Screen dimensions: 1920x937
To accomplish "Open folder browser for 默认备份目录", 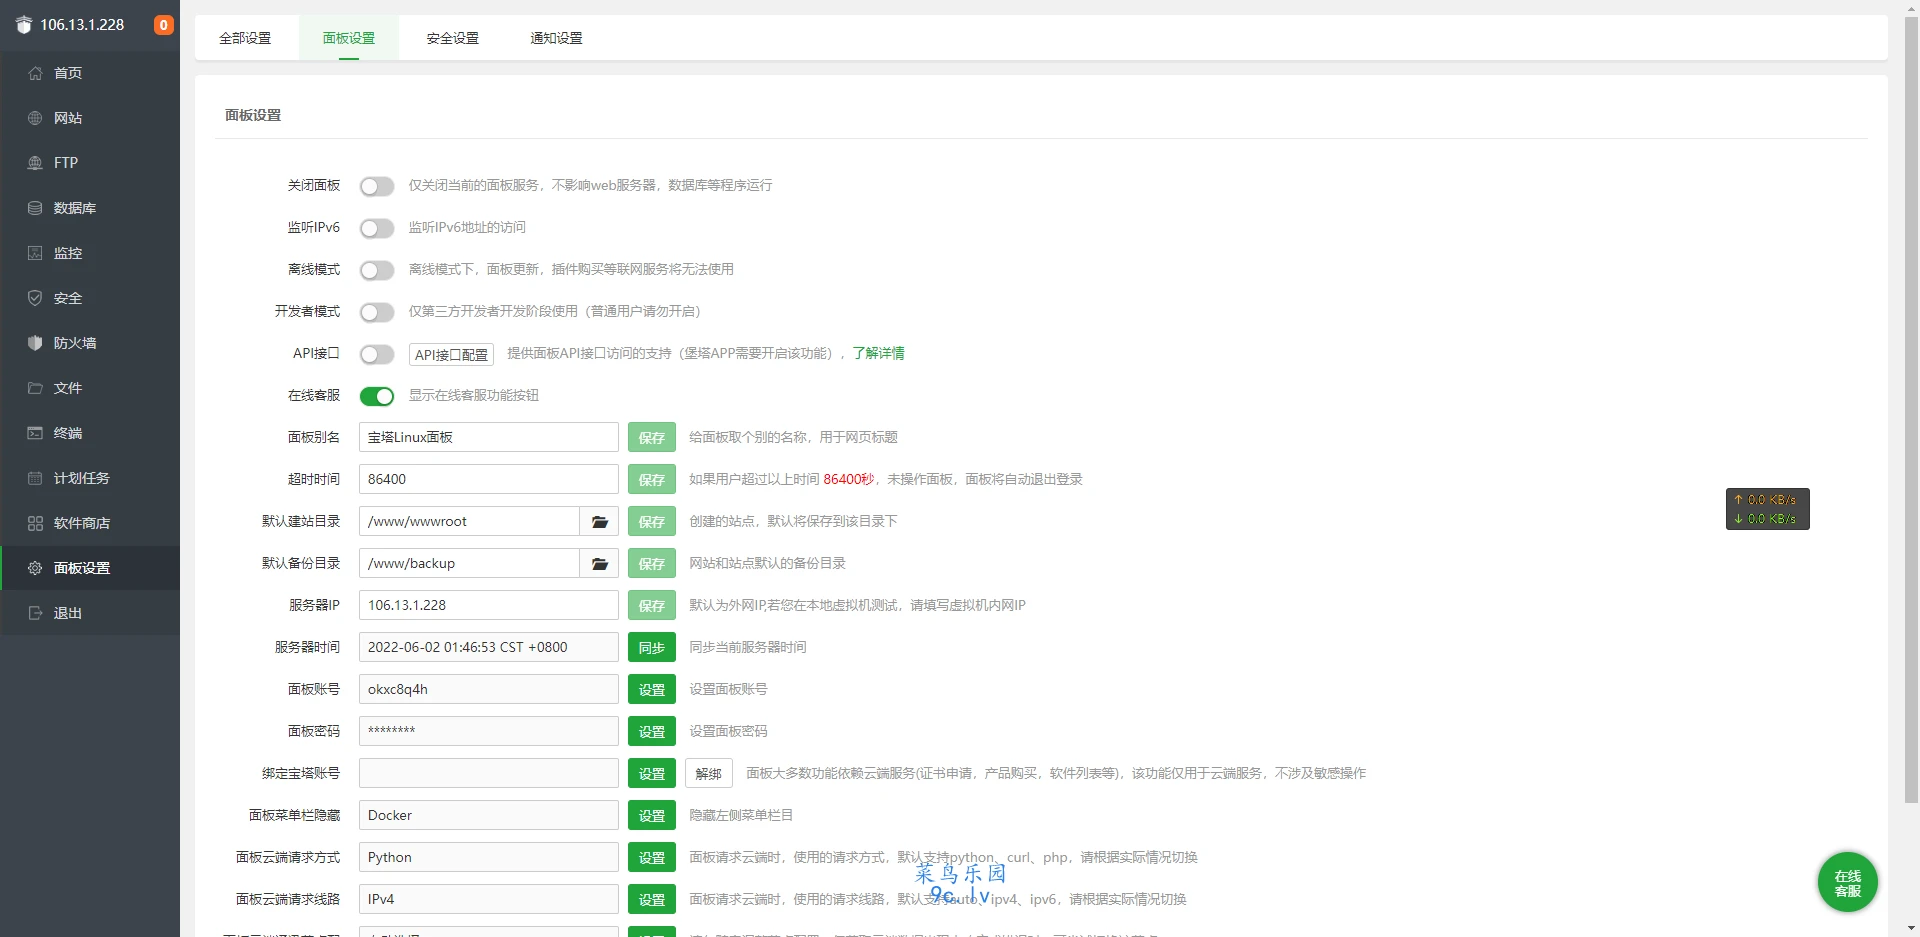I will [x=599, y=563].
